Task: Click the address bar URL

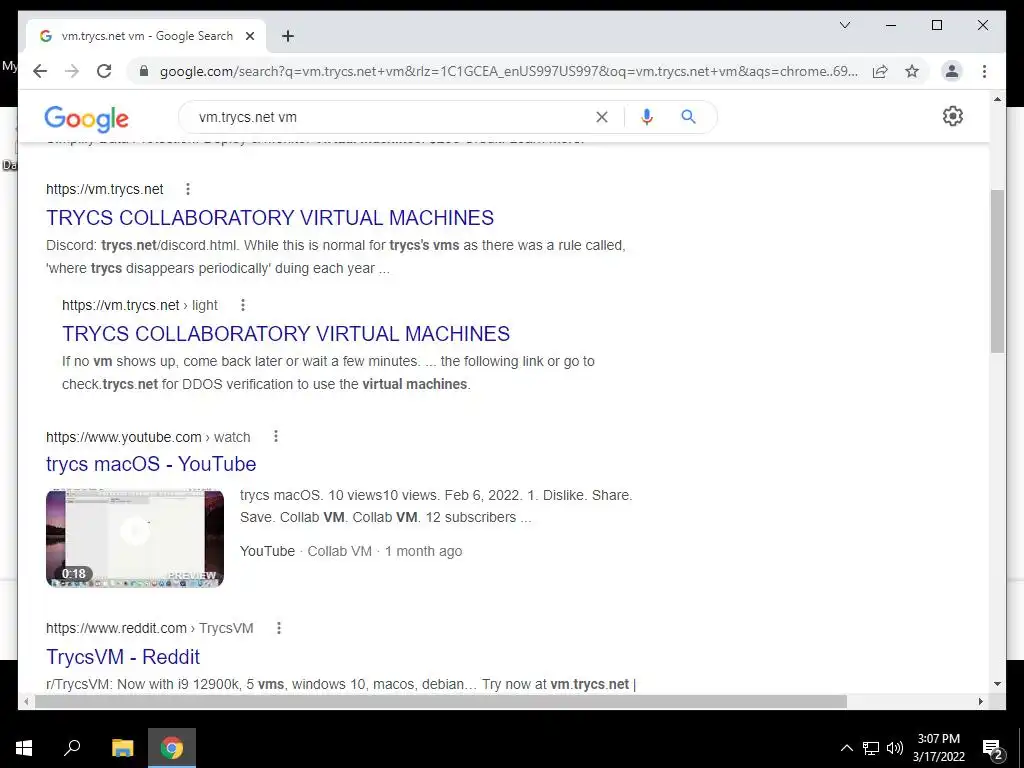Action: click(508, 71)
